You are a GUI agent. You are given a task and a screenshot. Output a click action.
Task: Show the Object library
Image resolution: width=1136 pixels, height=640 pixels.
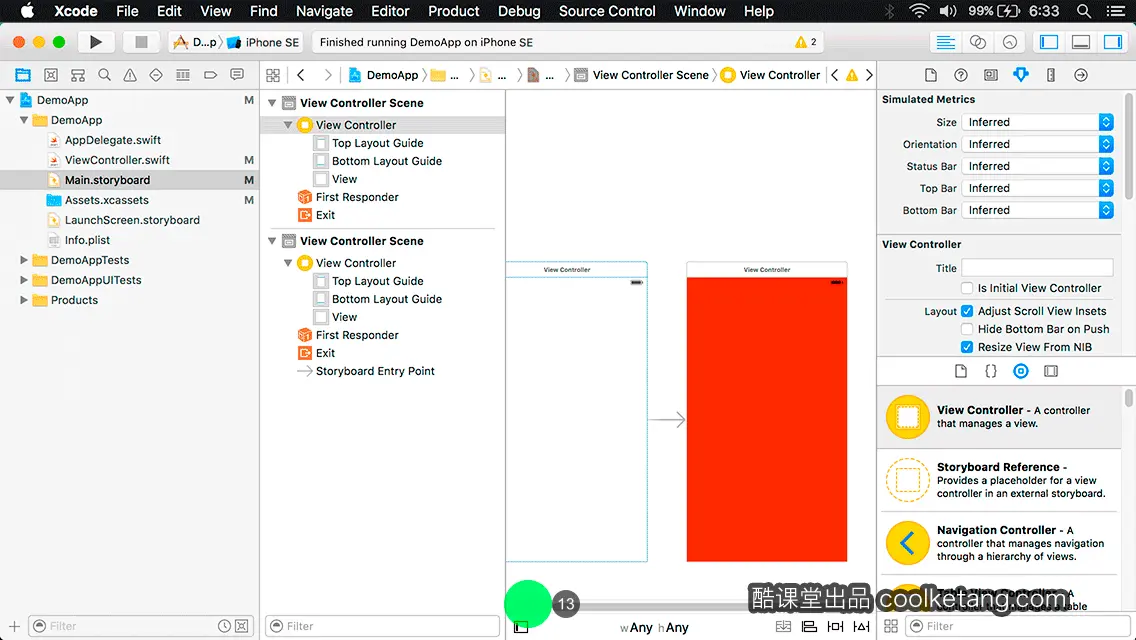1021,371
